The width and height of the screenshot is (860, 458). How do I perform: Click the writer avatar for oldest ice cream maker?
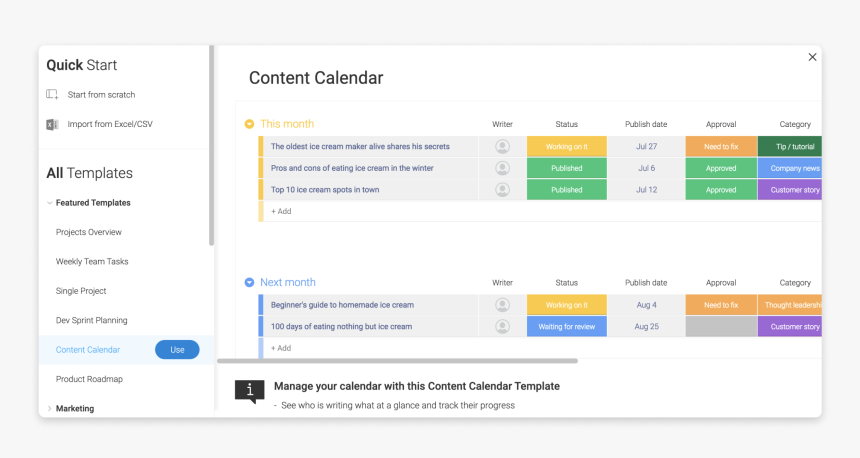pyautogui.click(x=502, y=146)
